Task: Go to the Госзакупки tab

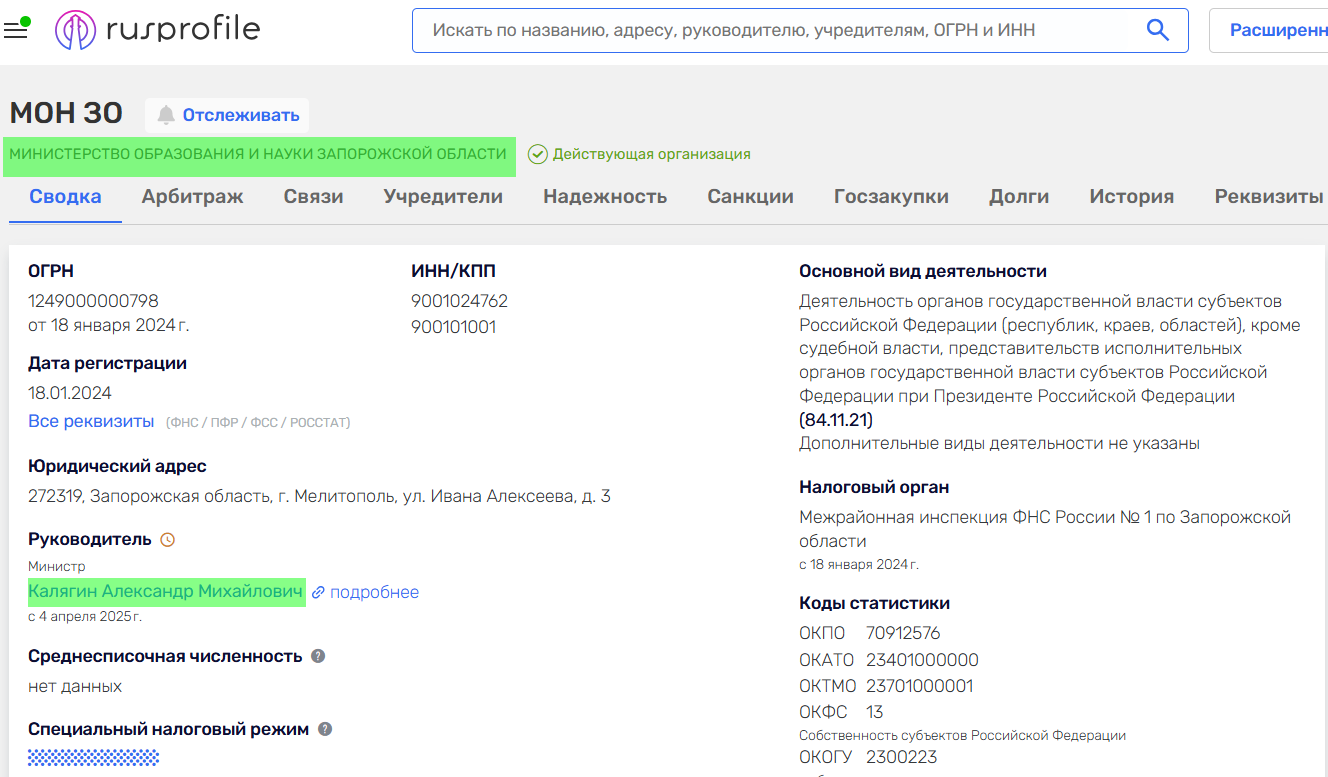Action: click(x=891, y=197)
